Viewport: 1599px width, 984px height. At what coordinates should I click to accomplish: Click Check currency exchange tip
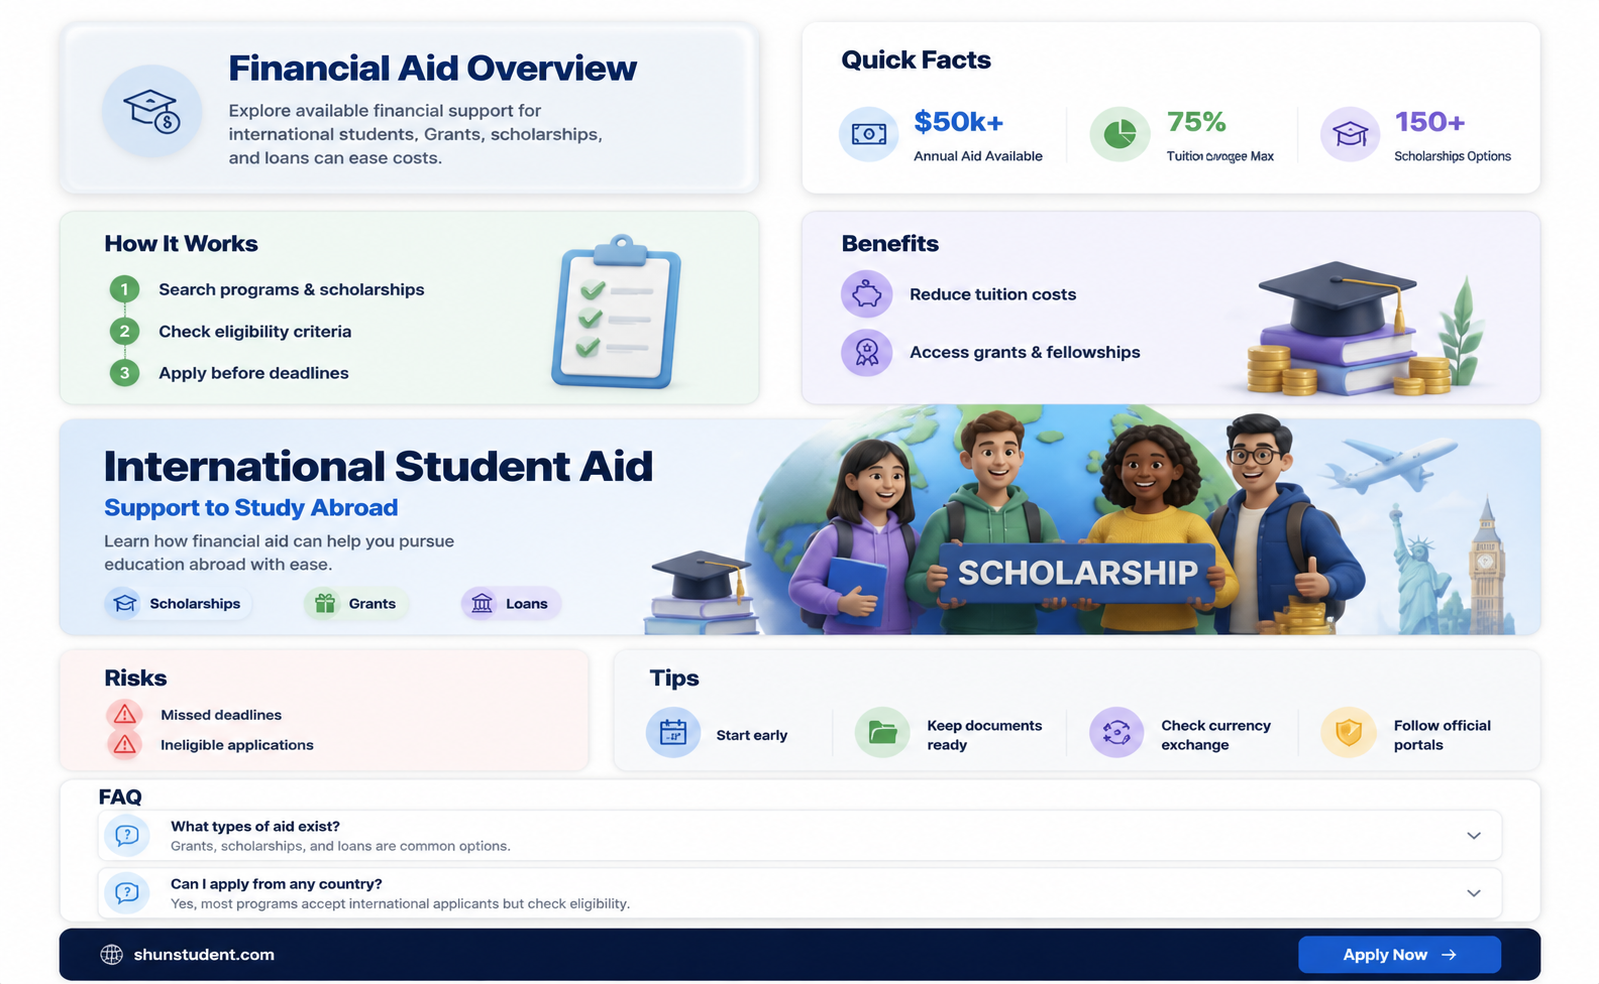point(1216,735)
